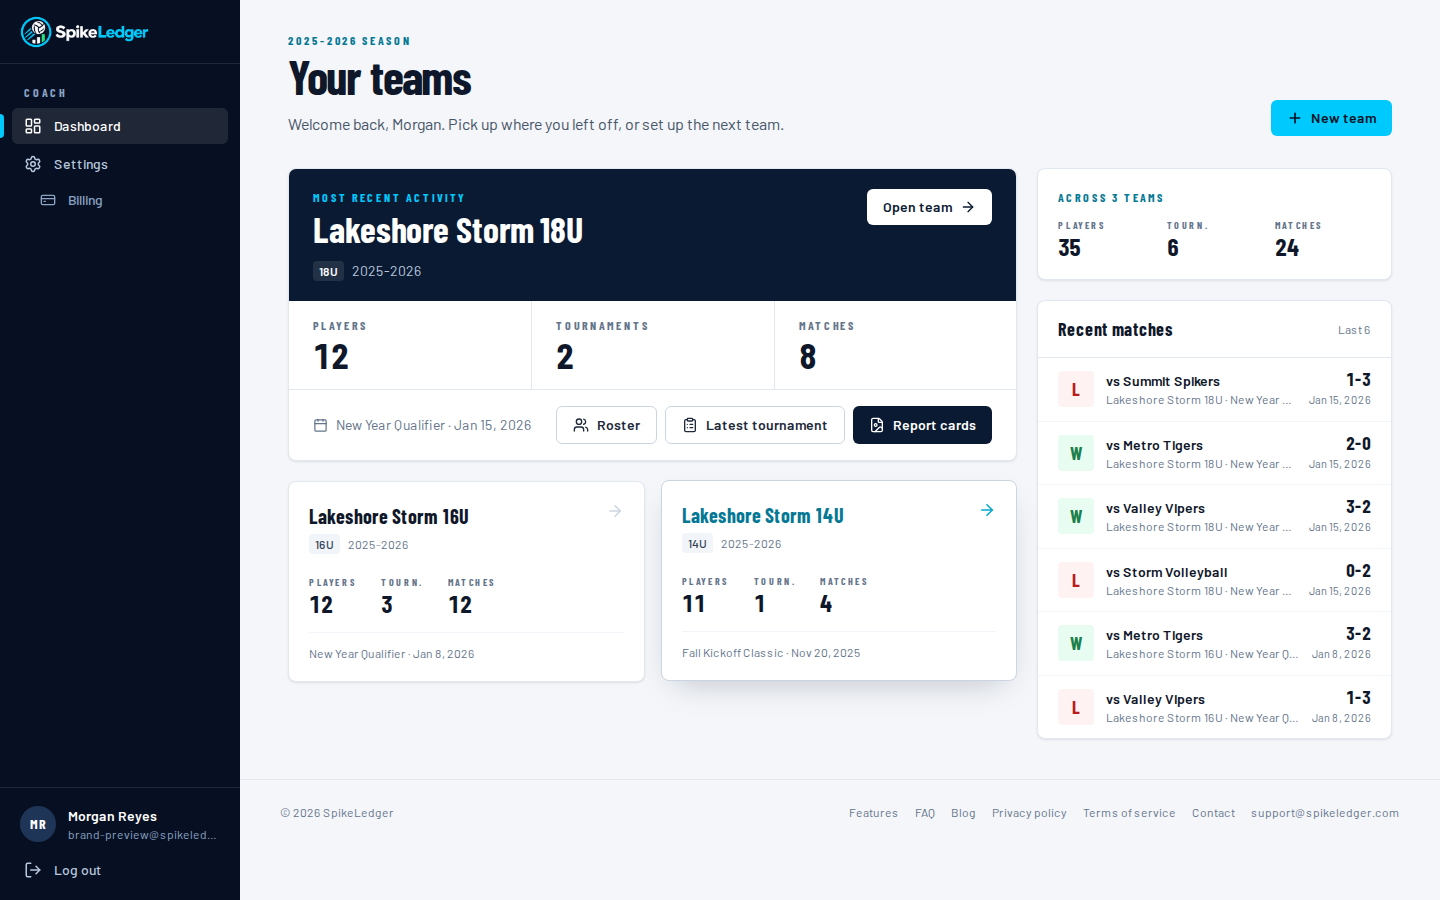This screenshot has width=1440, height=900.
Task: Click the arrow on Lakeshore Storm 16U card
Action: [x=615, y=511]
